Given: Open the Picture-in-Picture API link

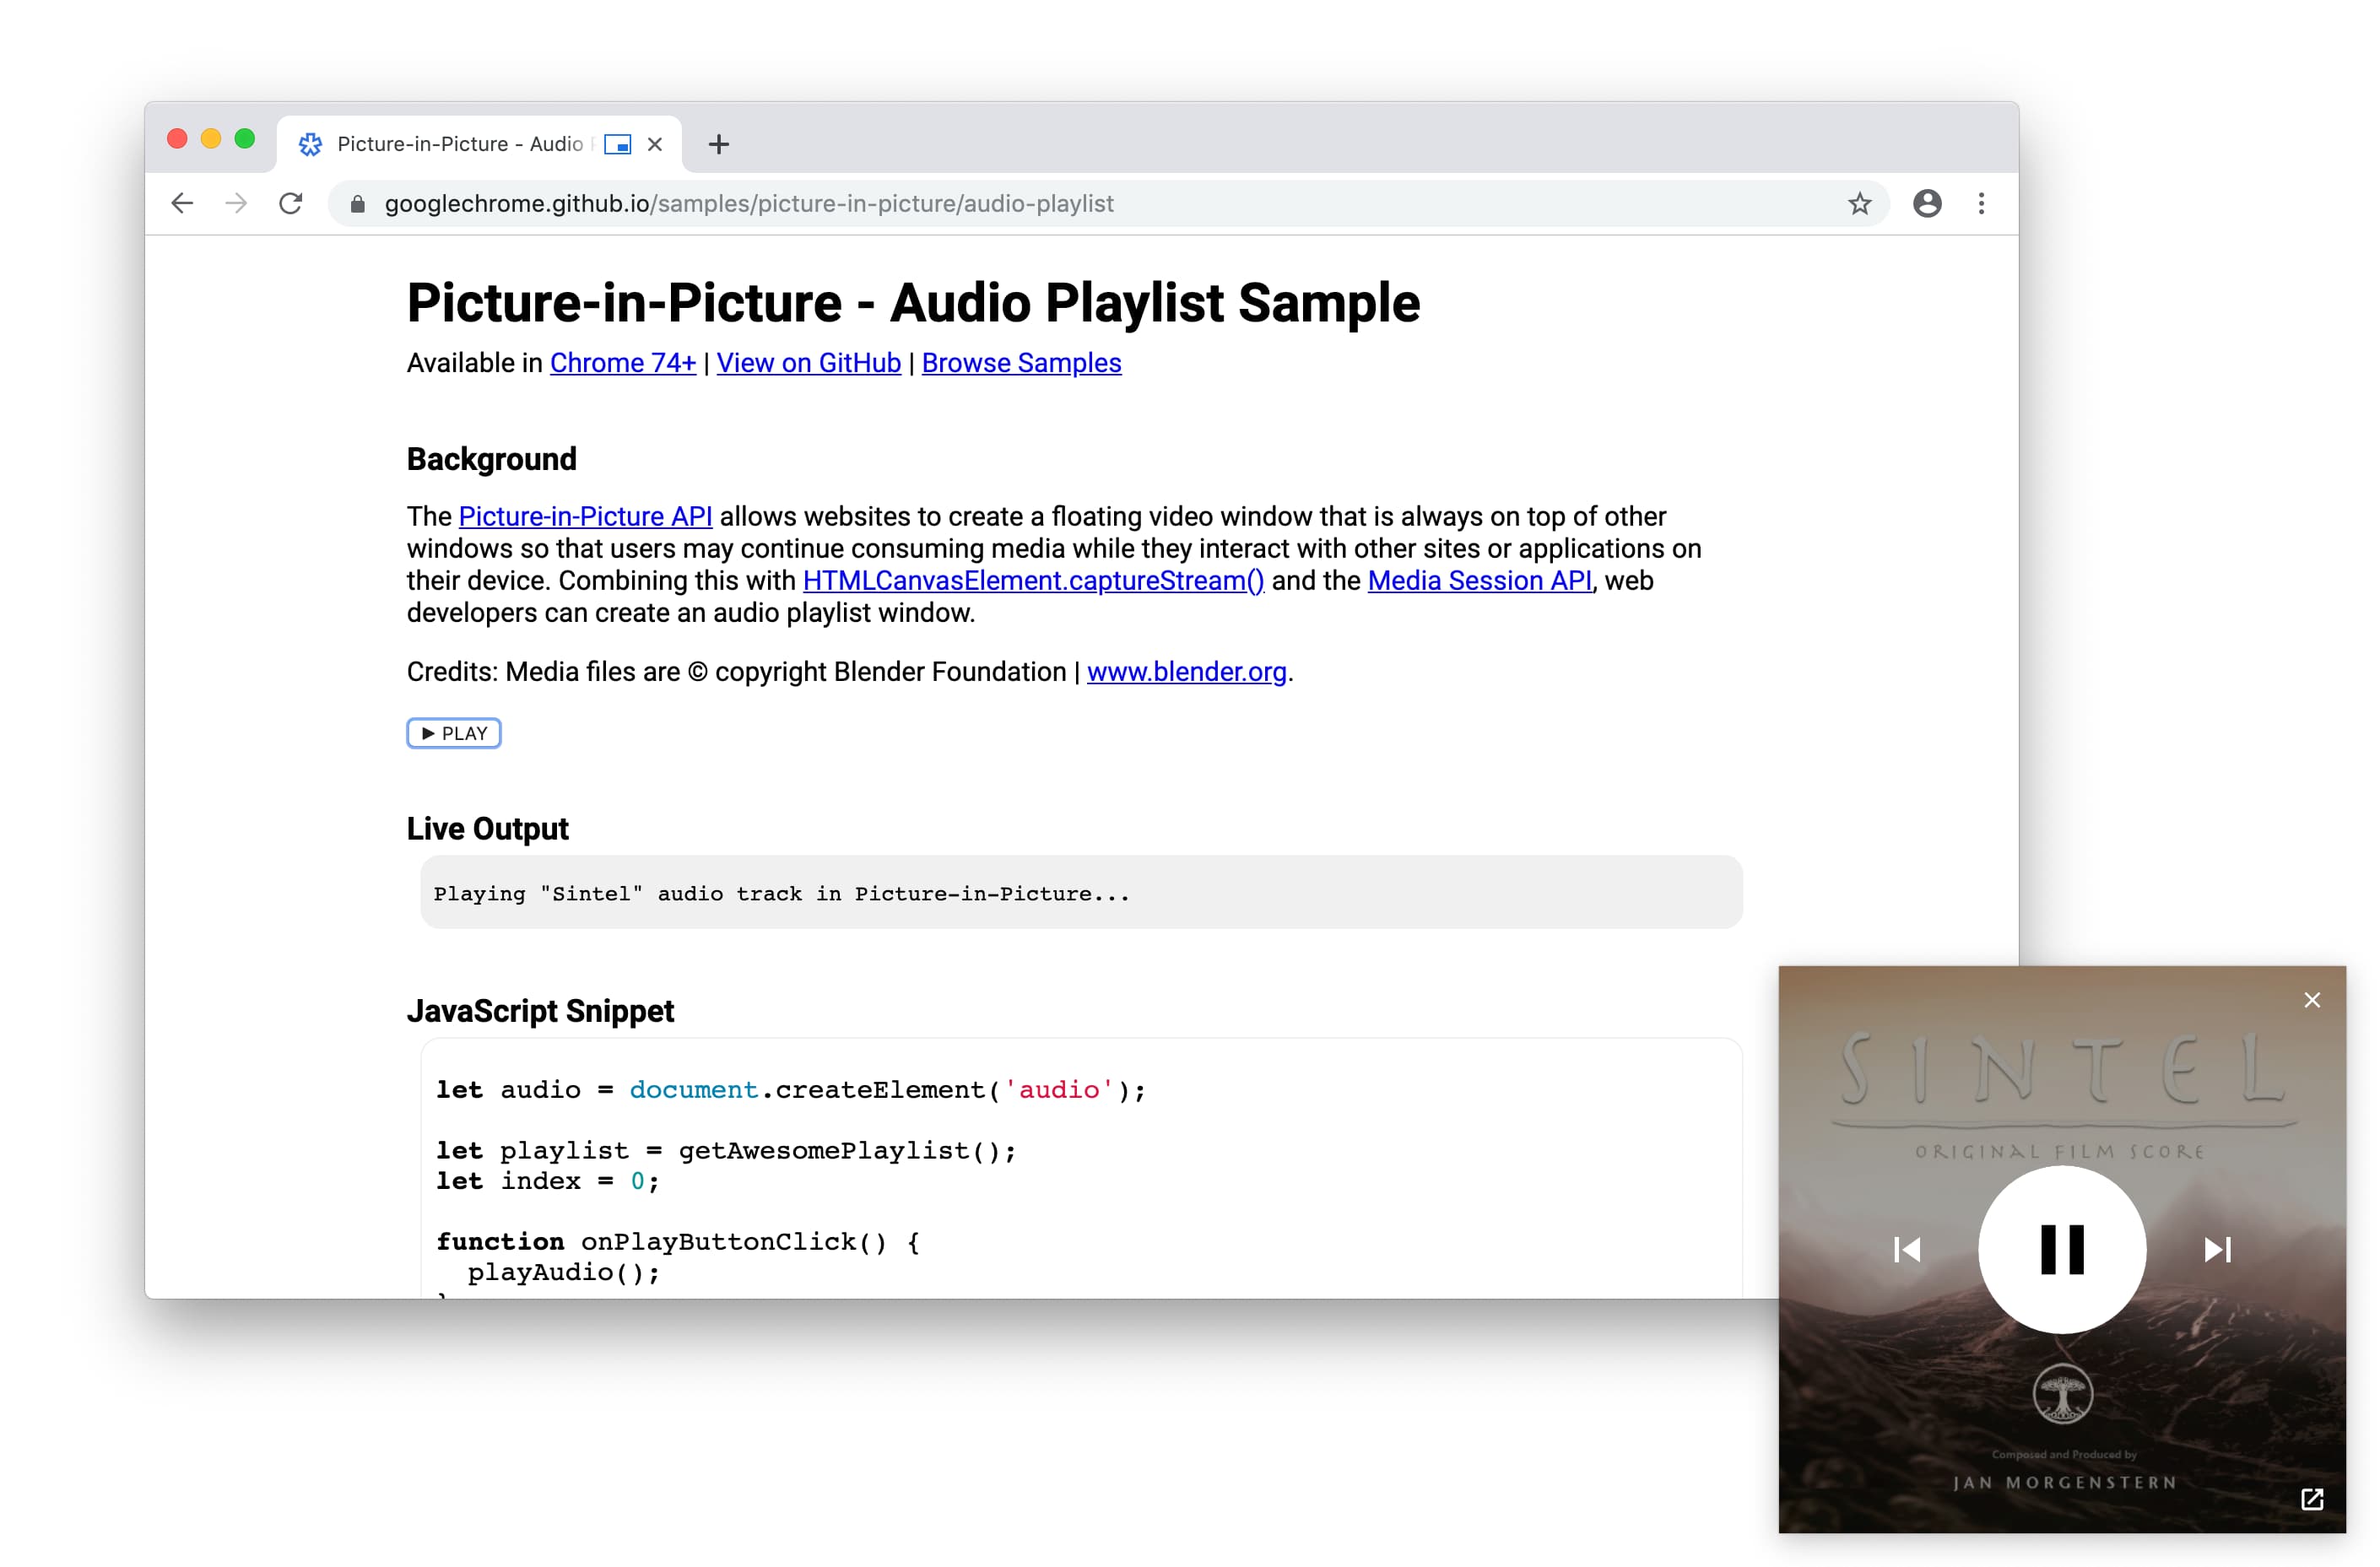Looking at the screenshot, I should point(582,514).
